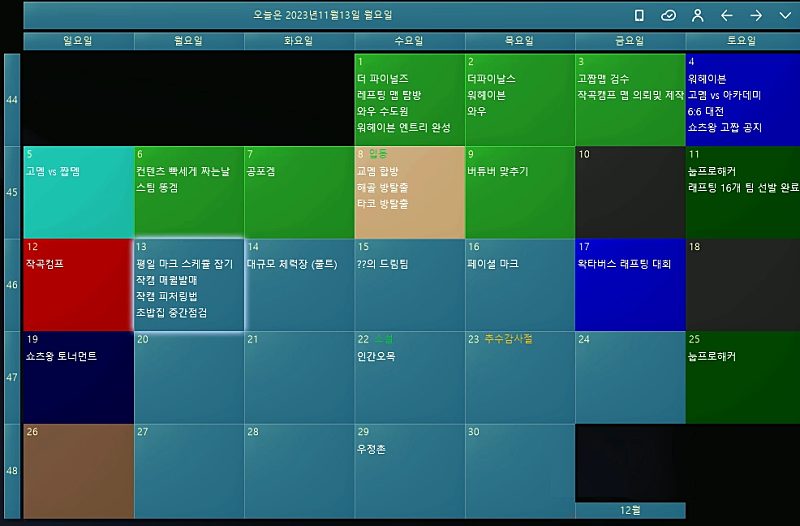The image size is (800, 526).
Task: Open event 작곡캠프 맵 의뢰및 제작
Action: pos(631,95)
